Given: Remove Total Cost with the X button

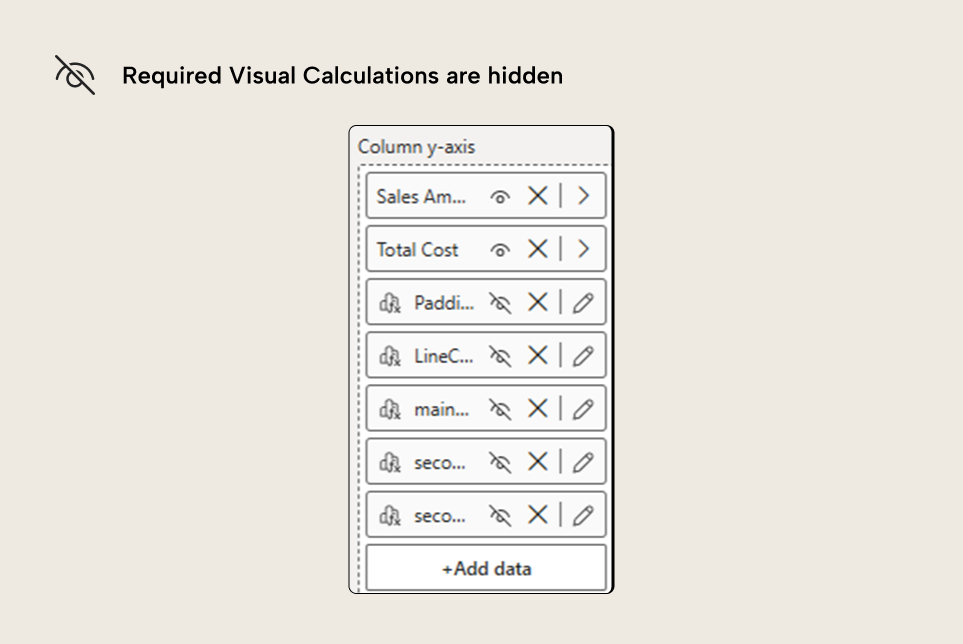Looking at the screenshot, I should tap(537, 249).
